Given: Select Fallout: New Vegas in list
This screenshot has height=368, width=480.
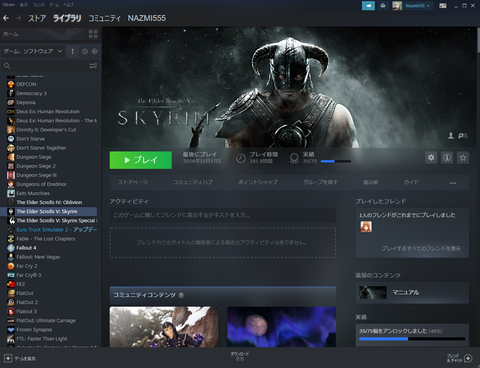Looking at the screenshot, I should point(38,257).
